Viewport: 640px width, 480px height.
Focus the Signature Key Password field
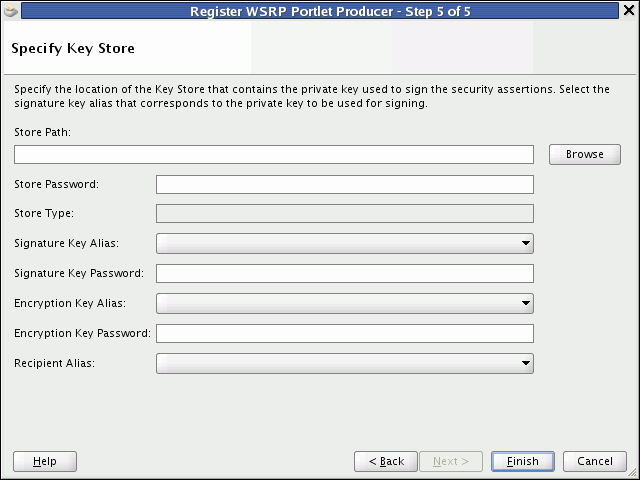coord(345,273)
